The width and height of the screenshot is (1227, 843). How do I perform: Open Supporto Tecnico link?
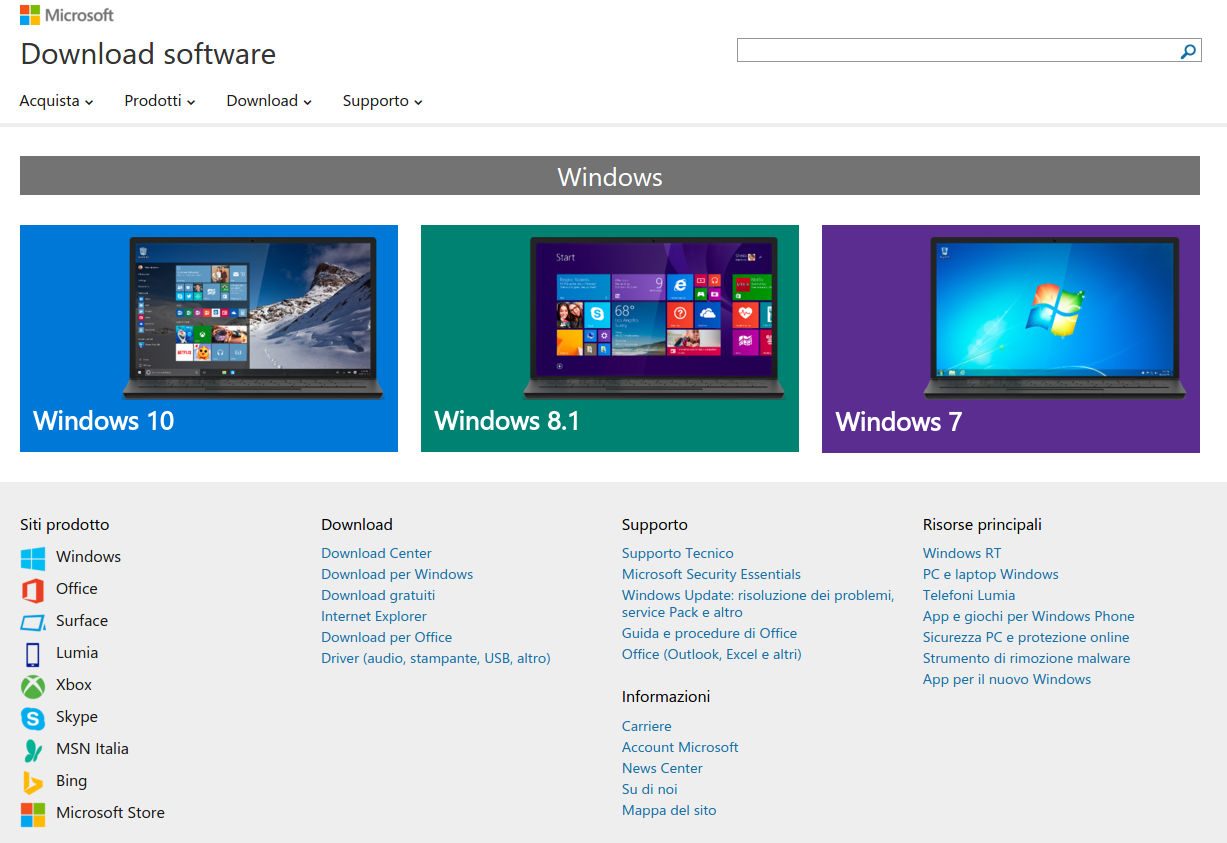(677, 553)
